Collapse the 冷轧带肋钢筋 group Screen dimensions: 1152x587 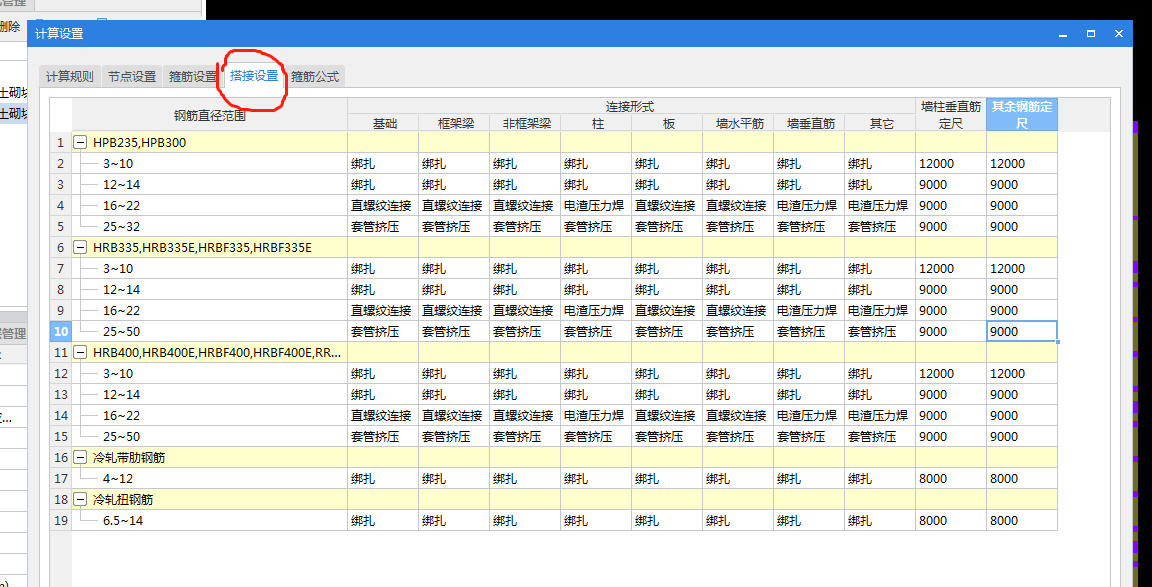(80, 458)
